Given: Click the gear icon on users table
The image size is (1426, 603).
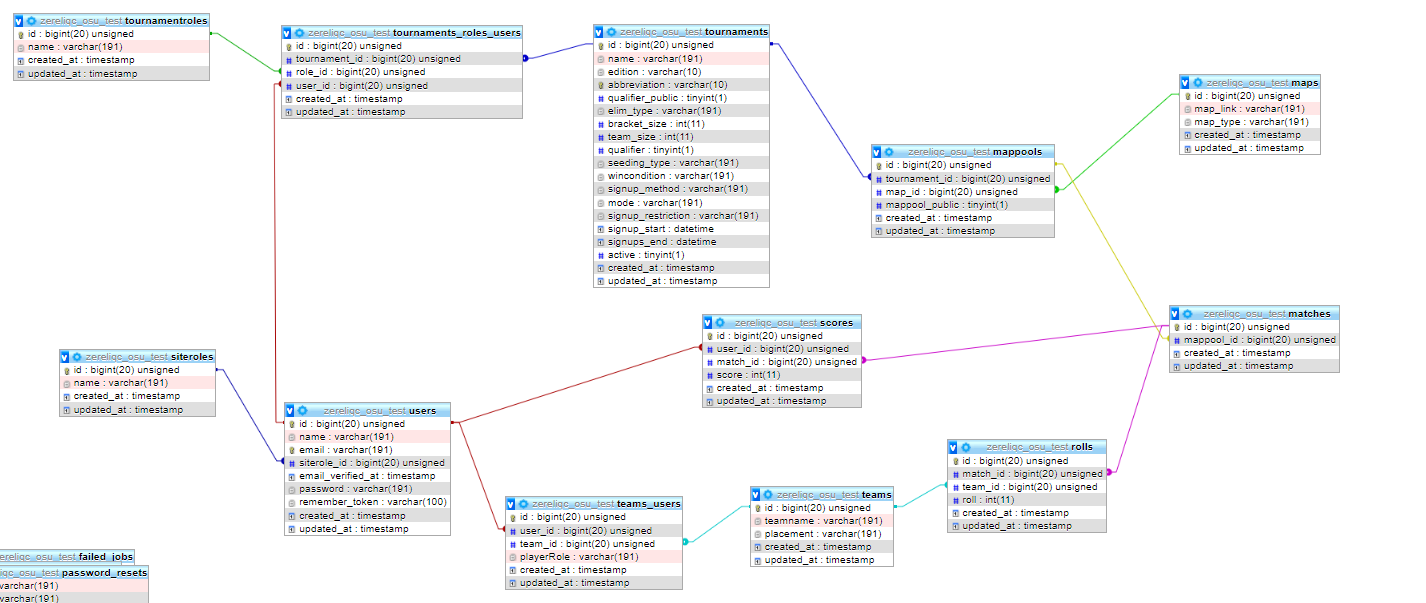Looking at the screenshot, I should [302, 410].
